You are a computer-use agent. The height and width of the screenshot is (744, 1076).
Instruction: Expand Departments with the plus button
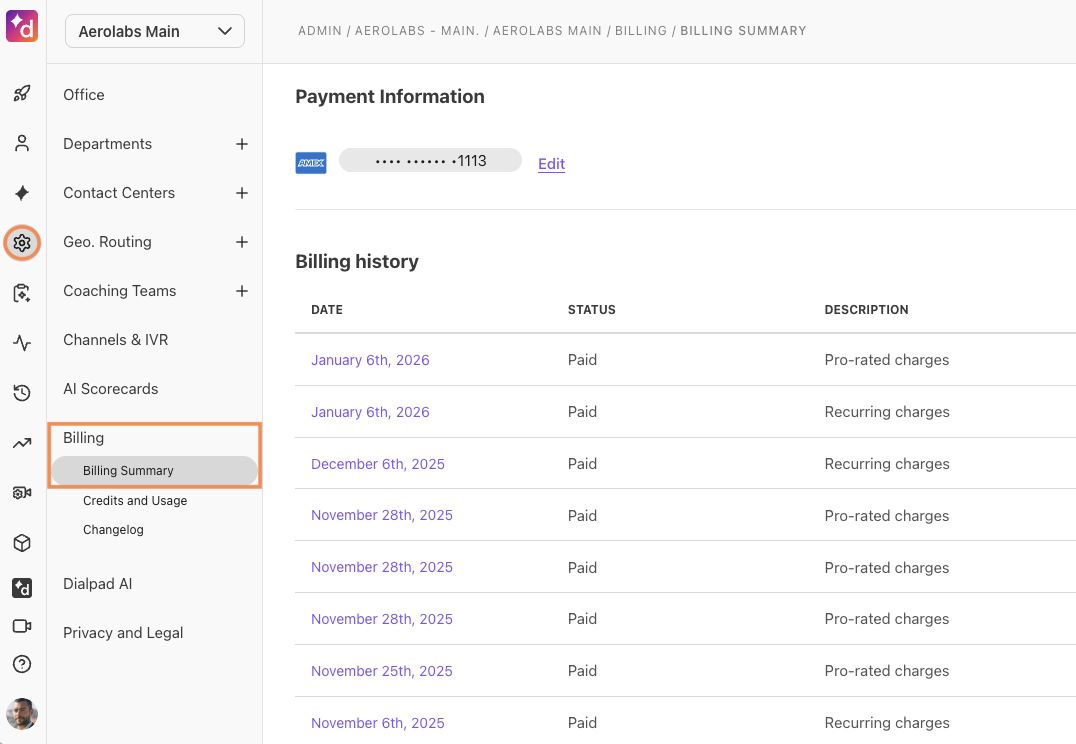tap(241, 144)
